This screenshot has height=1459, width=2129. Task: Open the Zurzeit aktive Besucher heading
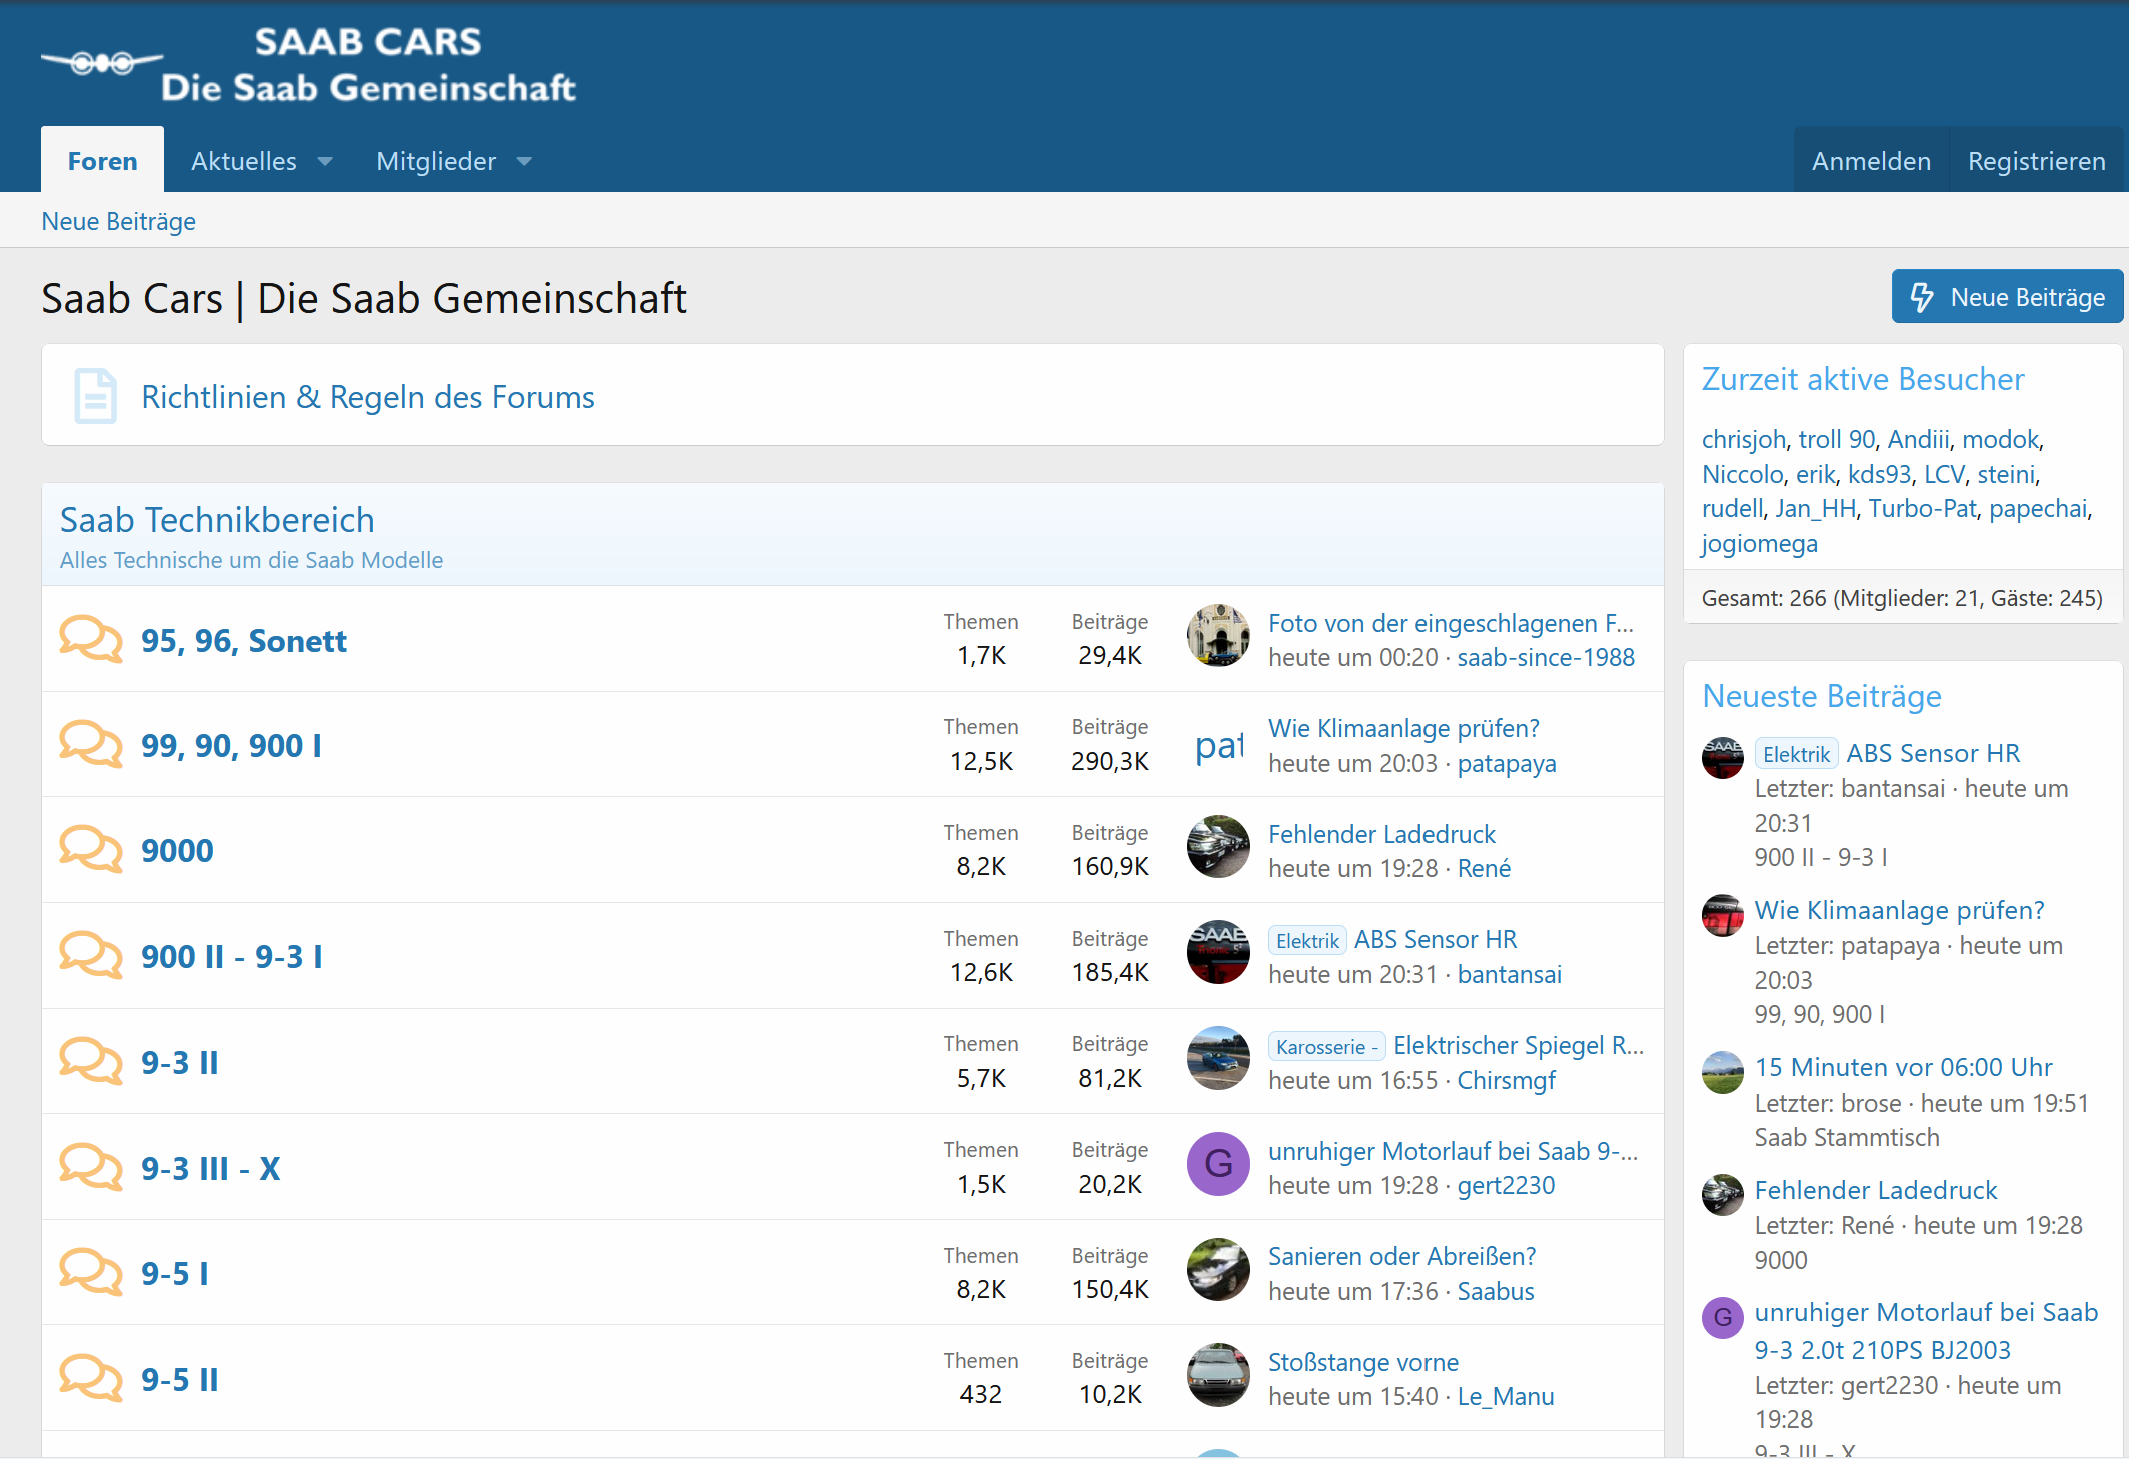1863,379
